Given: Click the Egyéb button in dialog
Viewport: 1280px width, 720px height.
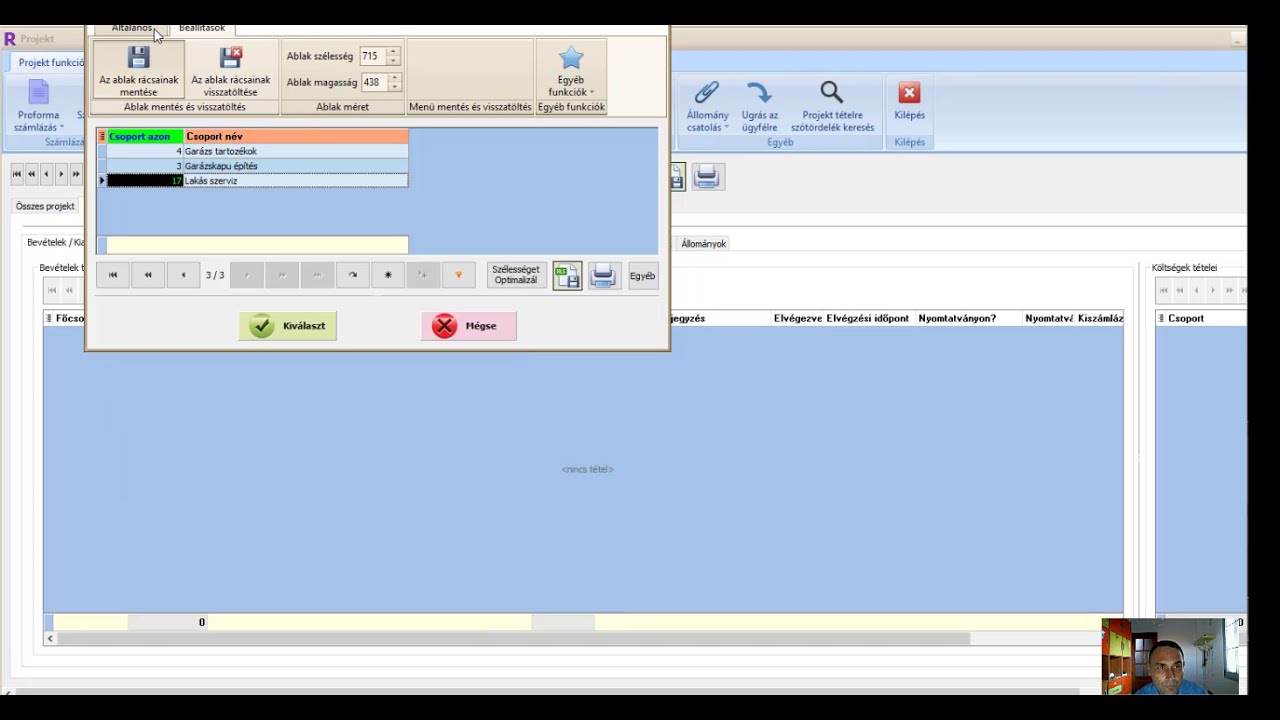Looking at the screenshot, I should (x=643, y=276).
